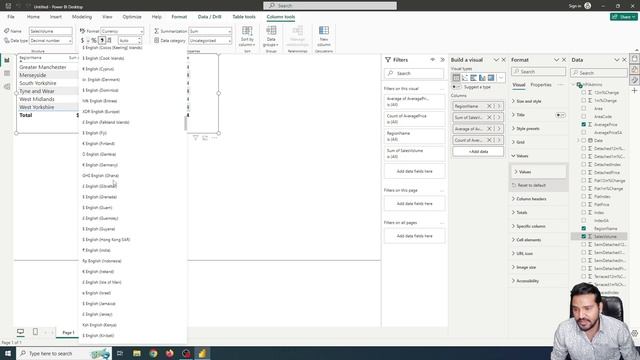
Task: Open Data groups menu
Action: (271, 36)
